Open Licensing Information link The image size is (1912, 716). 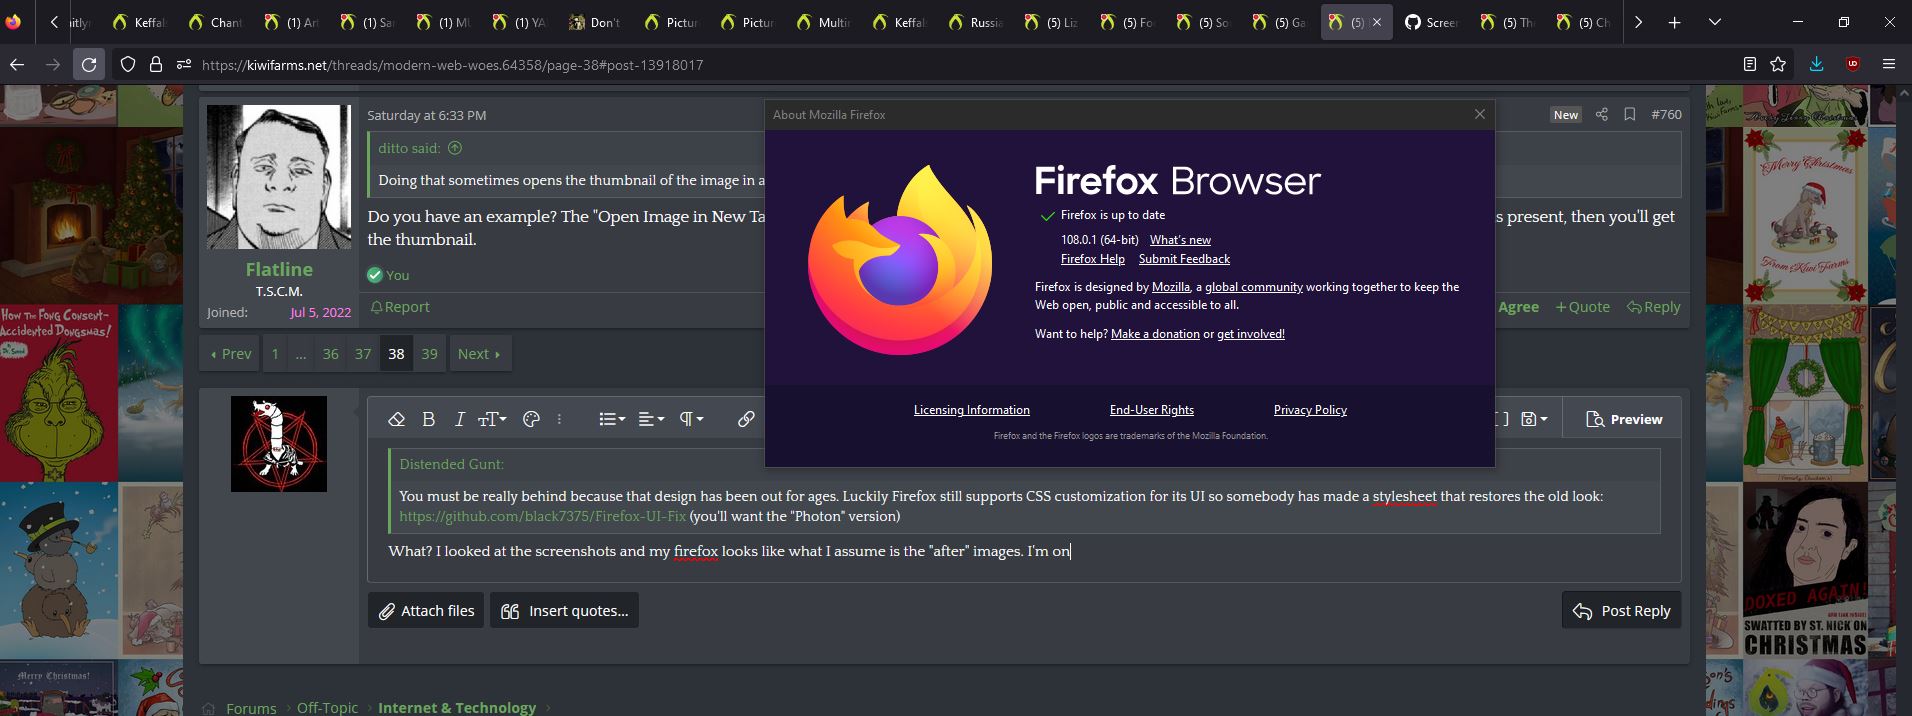pyautogui.click(x=971, y=410)
